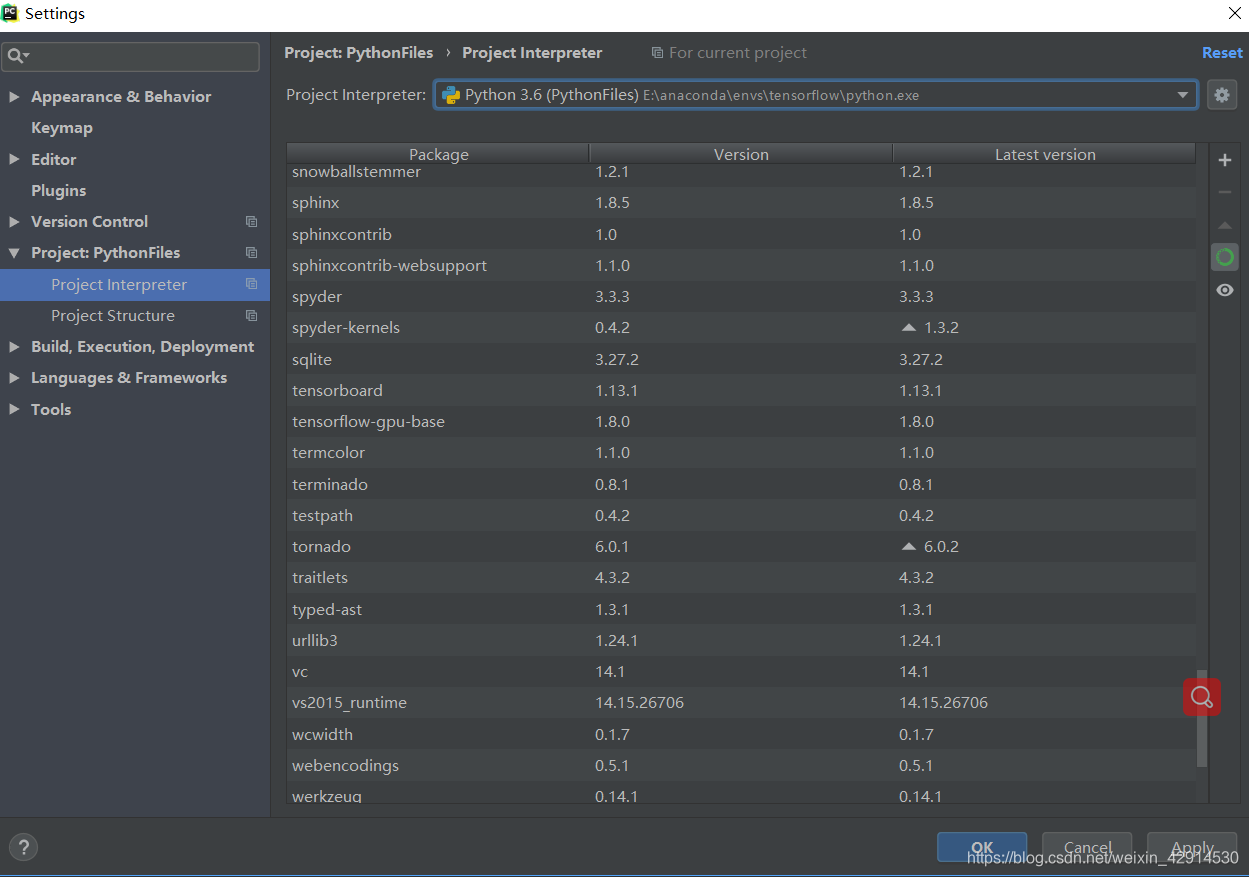Expand Build, Execution, Deployment section

pyautogui.click(x=14, y=347)
